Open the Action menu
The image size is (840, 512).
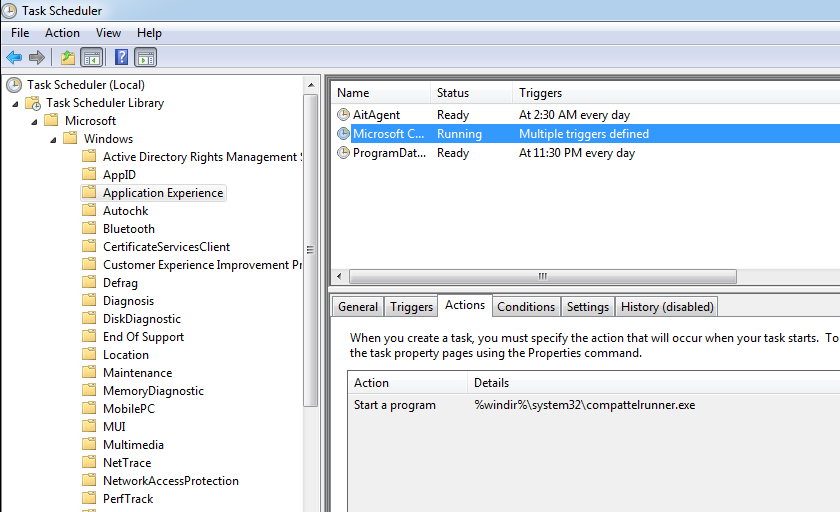click(x=62, y=33)
